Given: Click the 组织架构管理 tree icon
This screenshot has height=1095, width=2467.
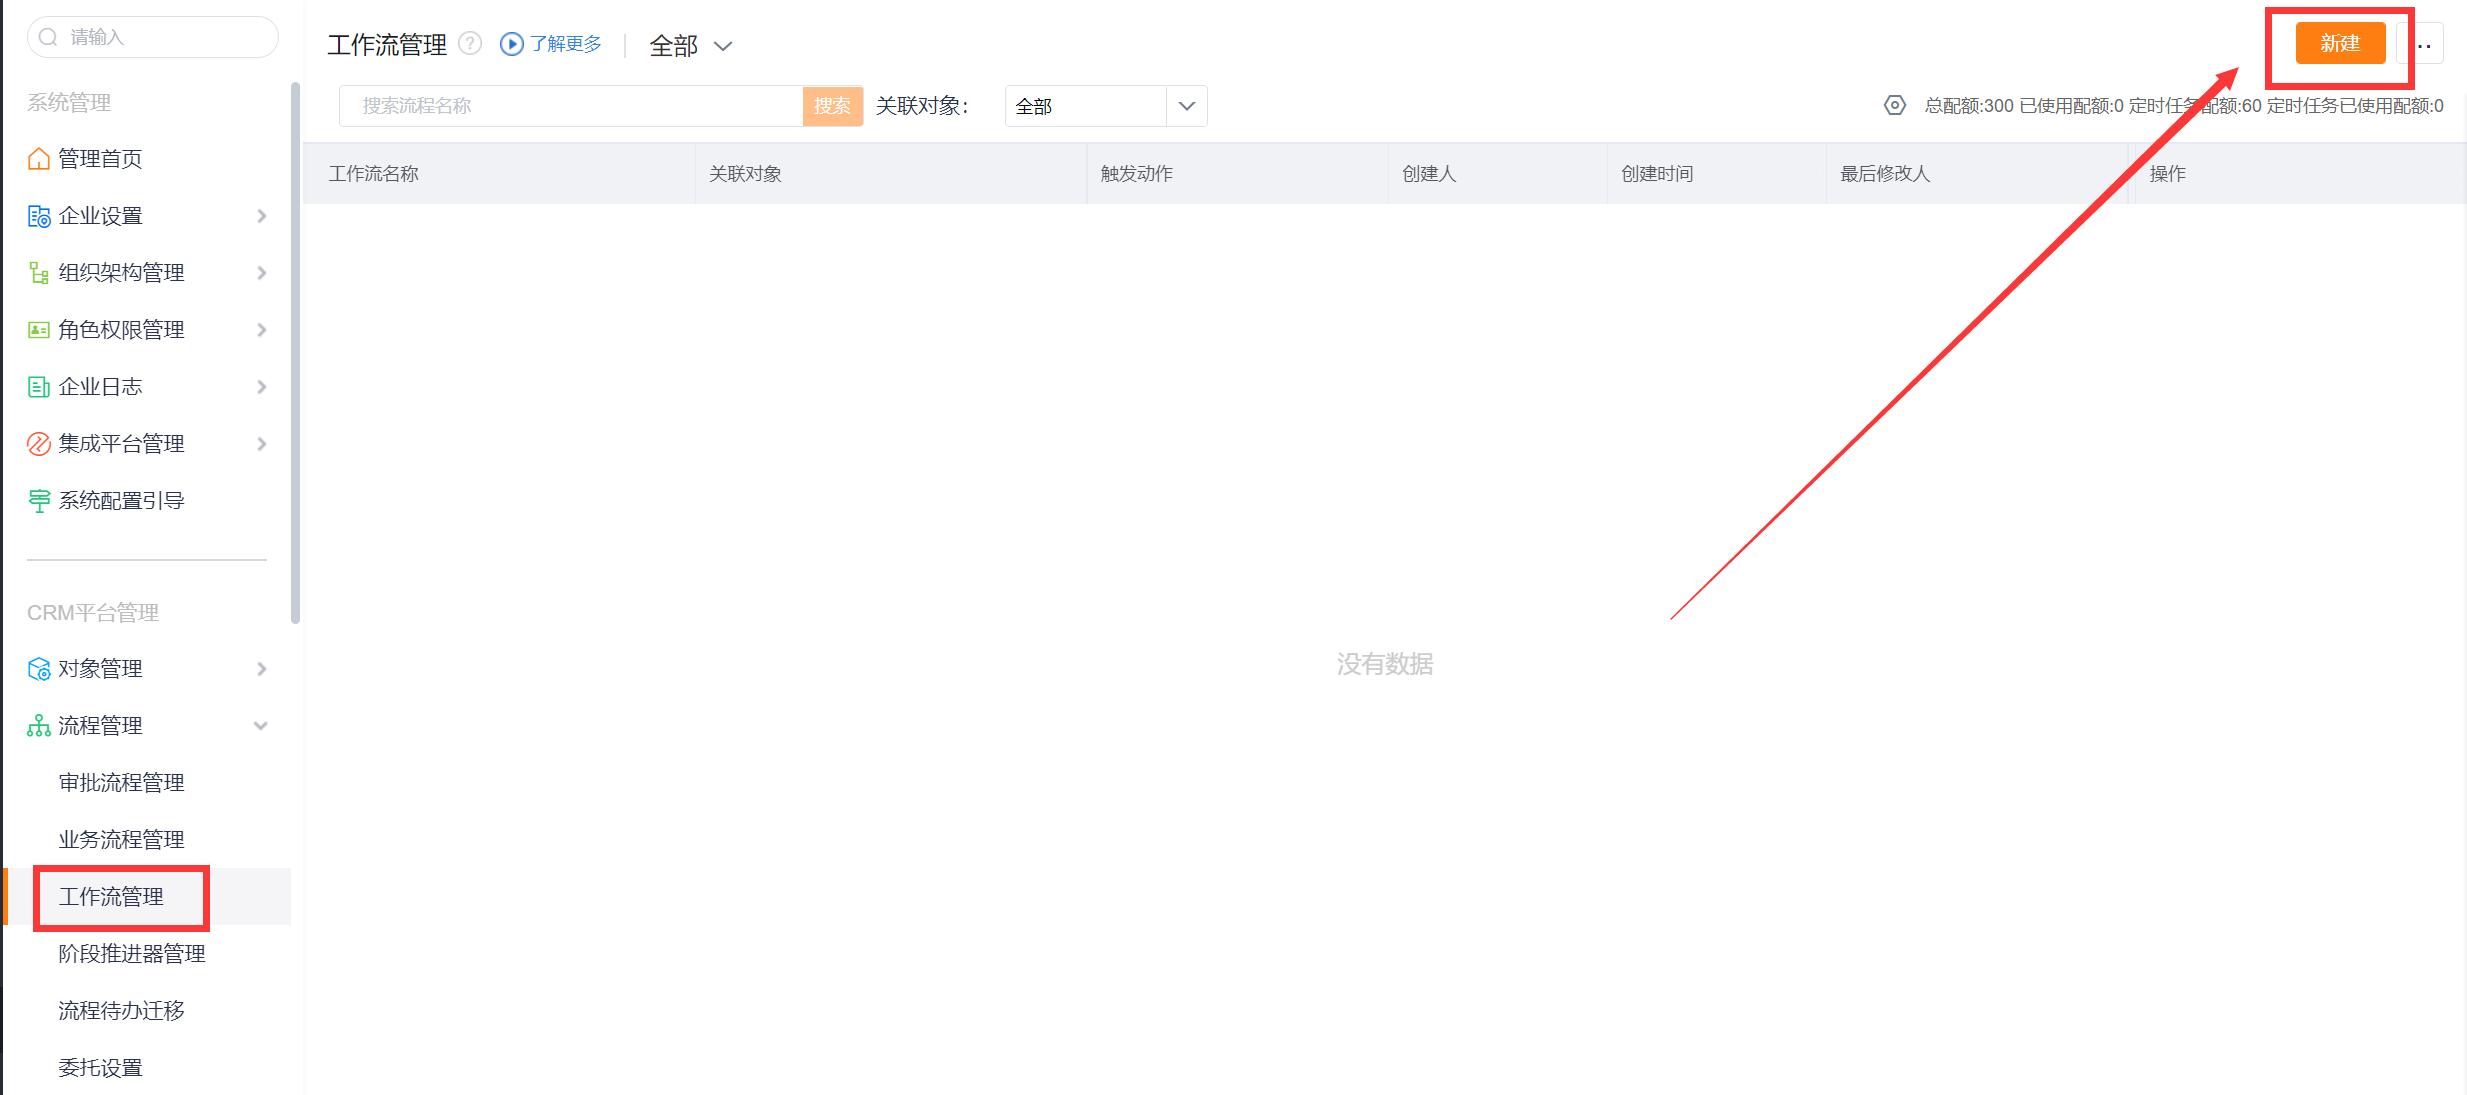Looking at the screenshot, I should tap(38, 273).
